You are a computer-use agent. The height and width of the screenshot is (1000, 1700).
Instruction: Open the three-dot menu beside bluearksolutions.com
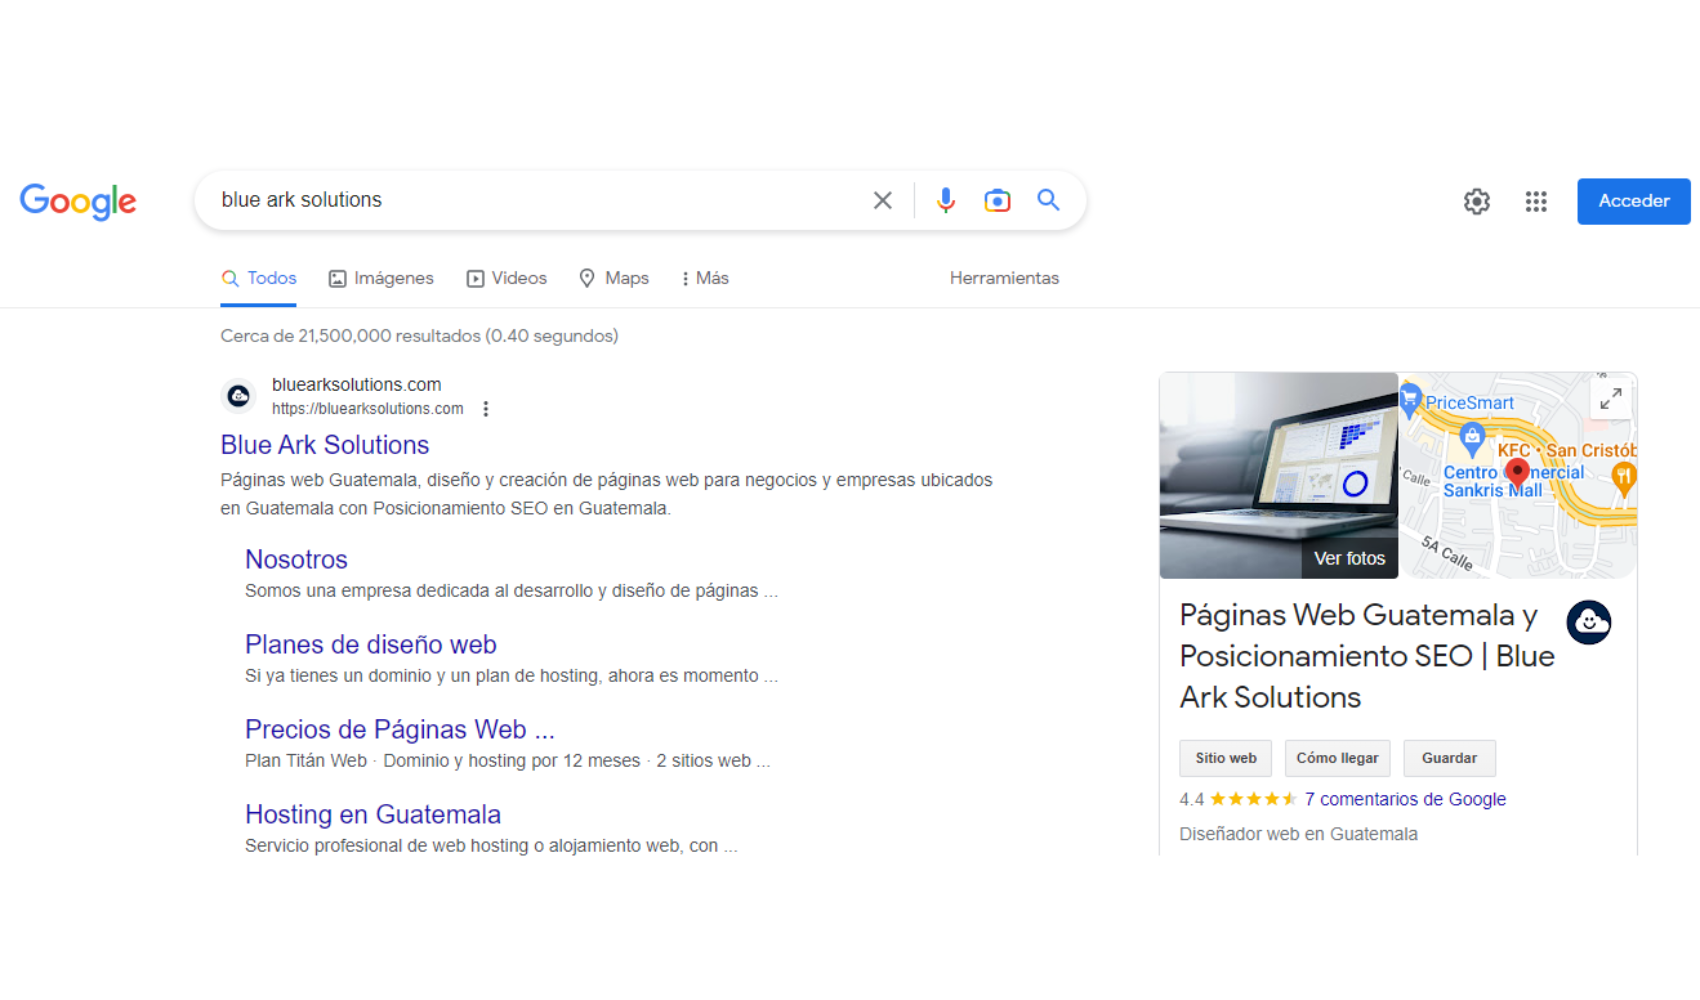[x=486, y=409]
